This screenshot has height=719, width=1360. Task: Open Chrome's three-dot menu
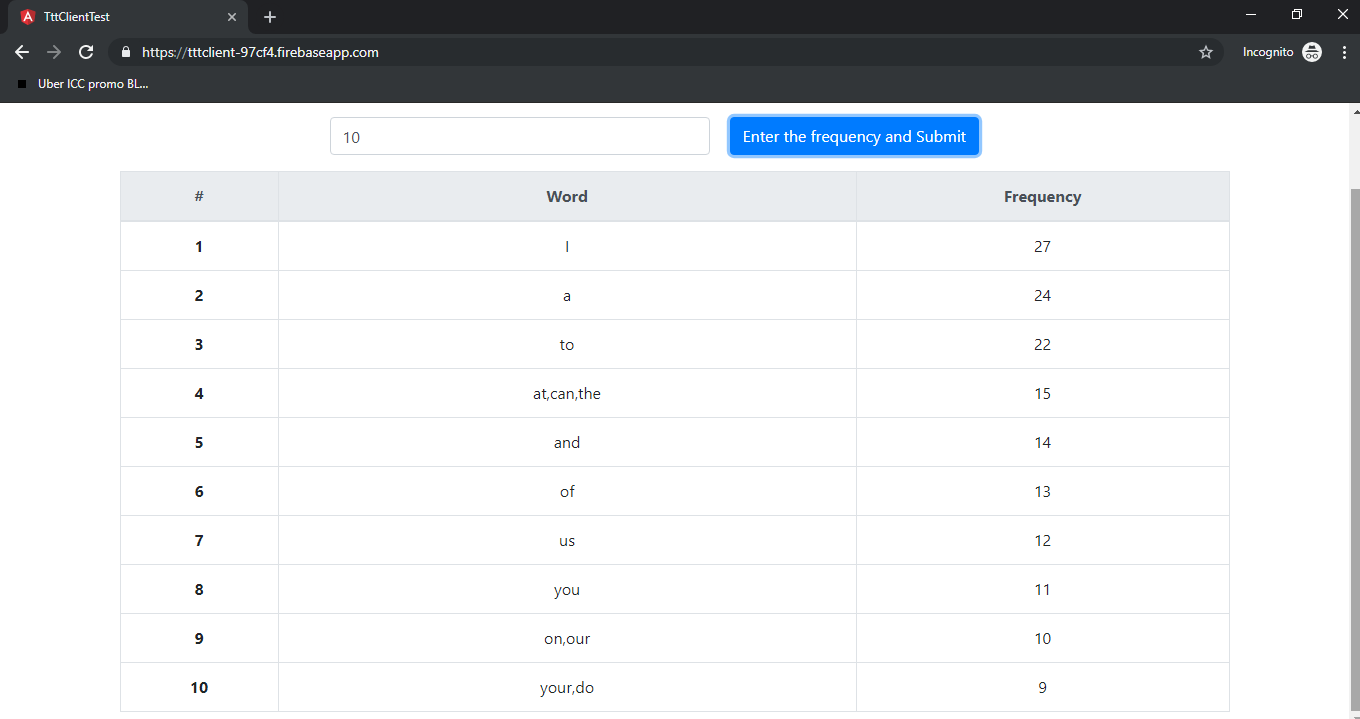tap(1344, 52)
